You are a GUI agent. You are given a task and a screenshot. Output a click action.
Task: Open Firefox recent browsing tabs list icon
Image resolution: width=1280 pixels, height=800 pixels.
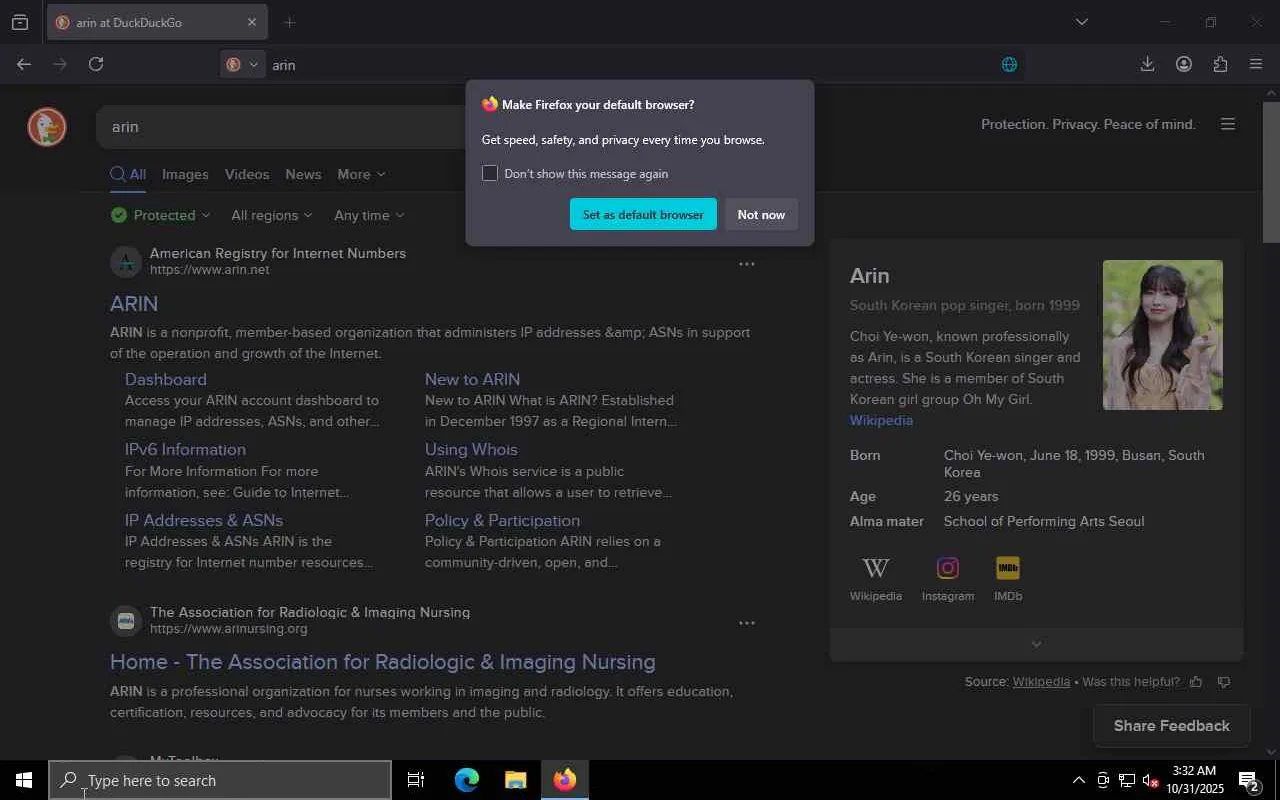pyautogui.click(x=20, y=22)
